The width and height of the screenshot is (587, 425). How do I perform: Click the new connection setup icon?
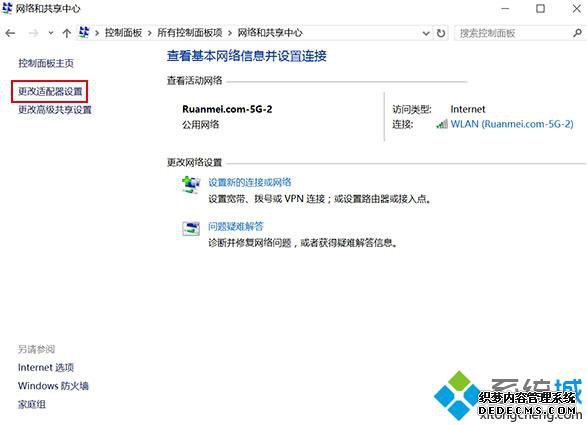point(191,184)
